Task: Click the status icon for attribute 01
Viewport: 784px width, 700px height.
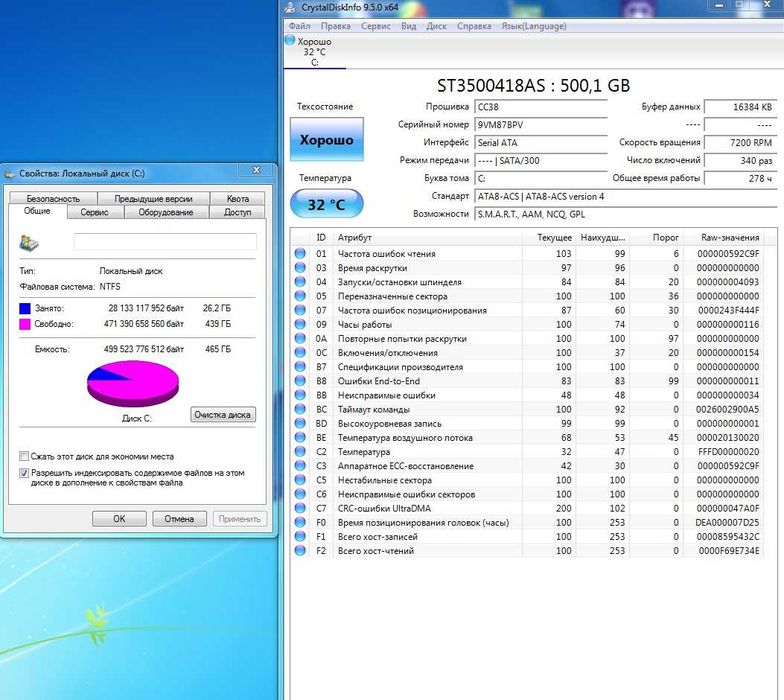Action: [300, 254]
